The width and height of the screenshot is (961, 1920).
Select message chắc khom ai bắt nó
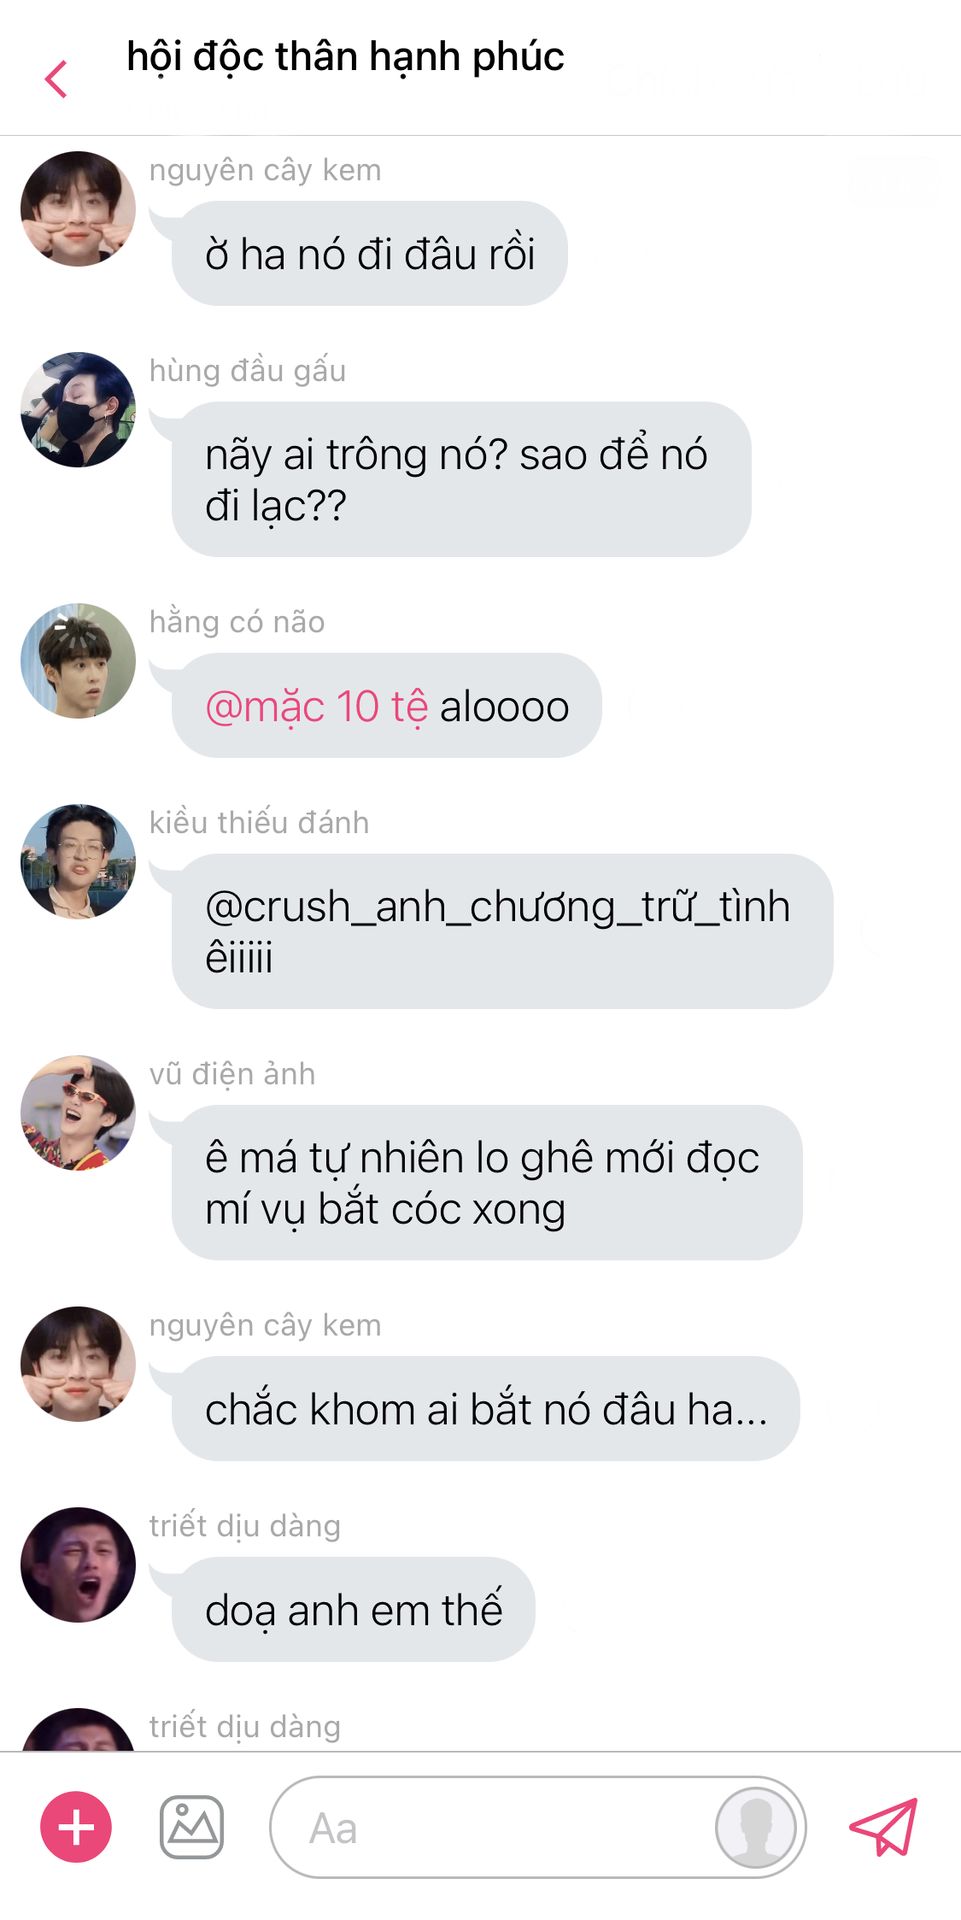pos(485,1408)
